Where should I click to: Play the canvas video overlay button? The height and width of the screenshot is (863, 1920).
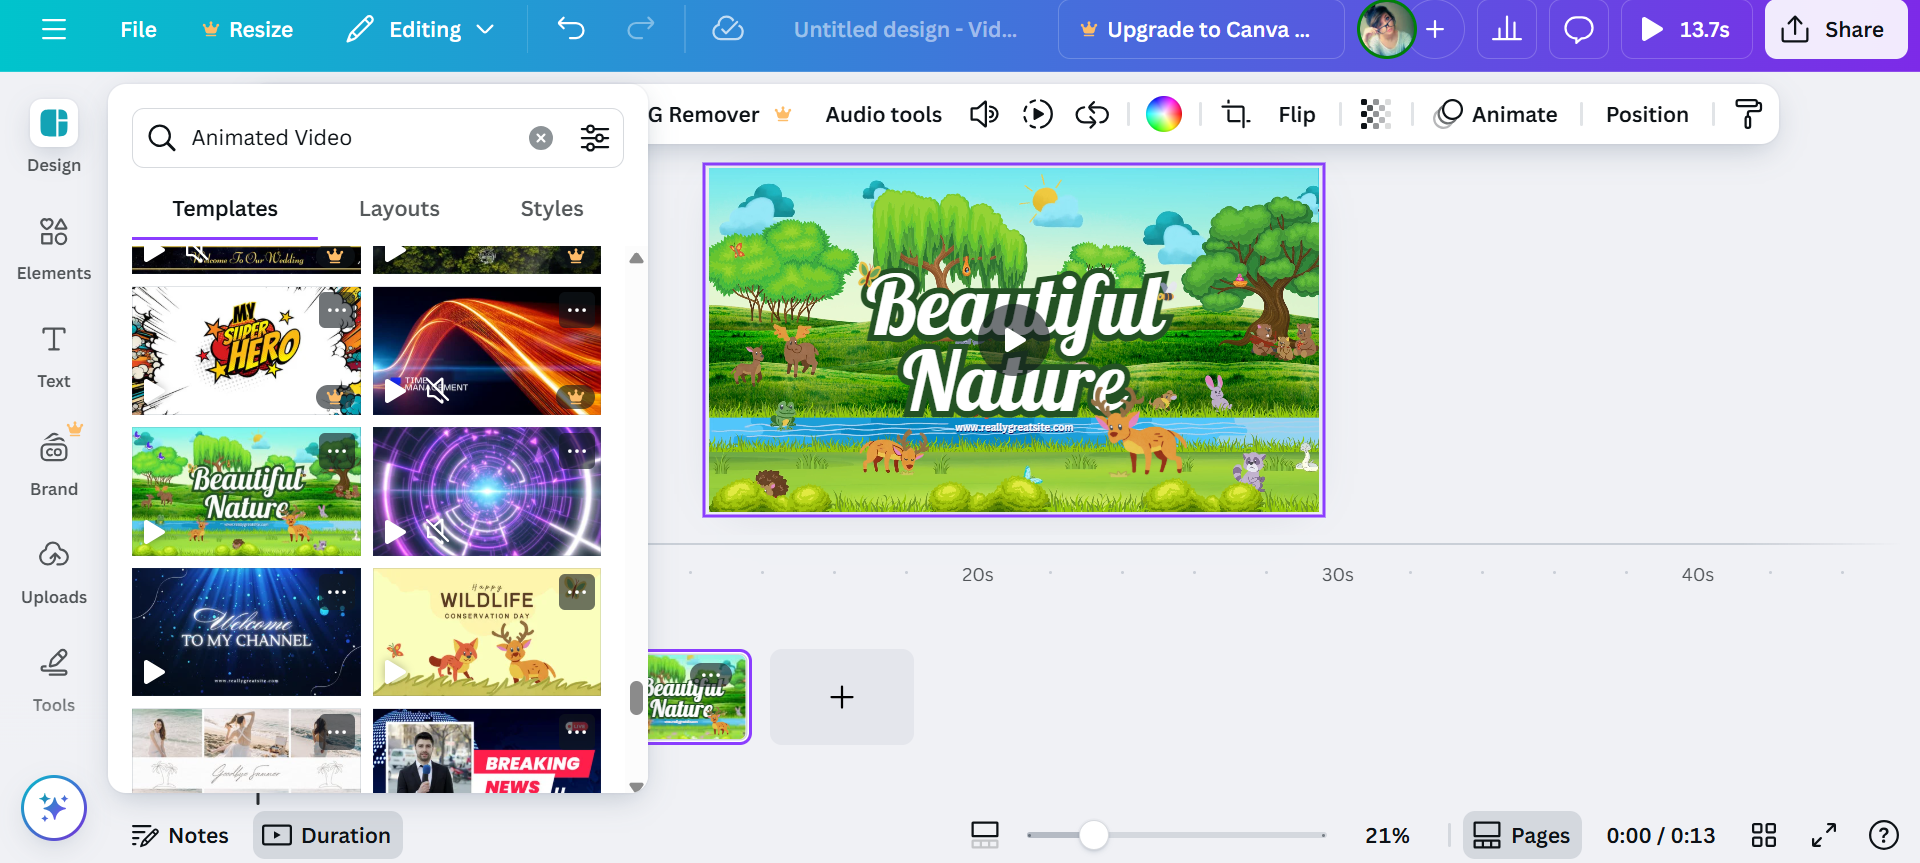click(1014, 340)
